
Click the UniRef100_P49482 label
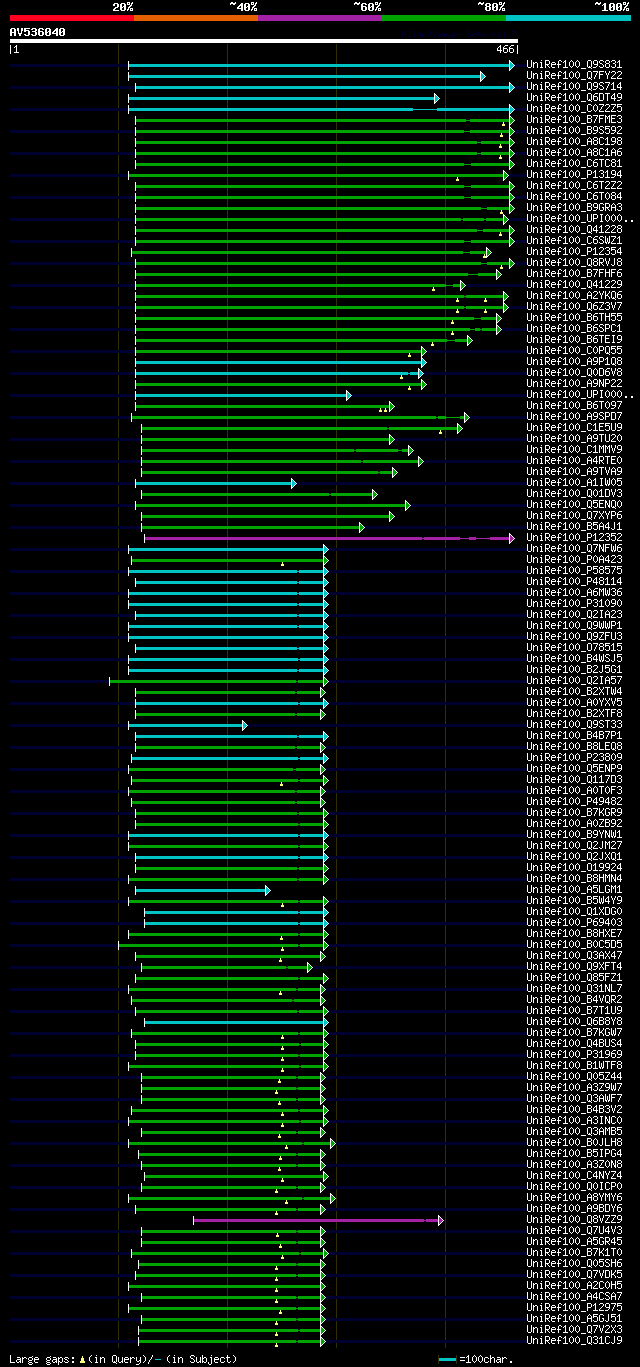pyautogui.click(x=574, y=801)
